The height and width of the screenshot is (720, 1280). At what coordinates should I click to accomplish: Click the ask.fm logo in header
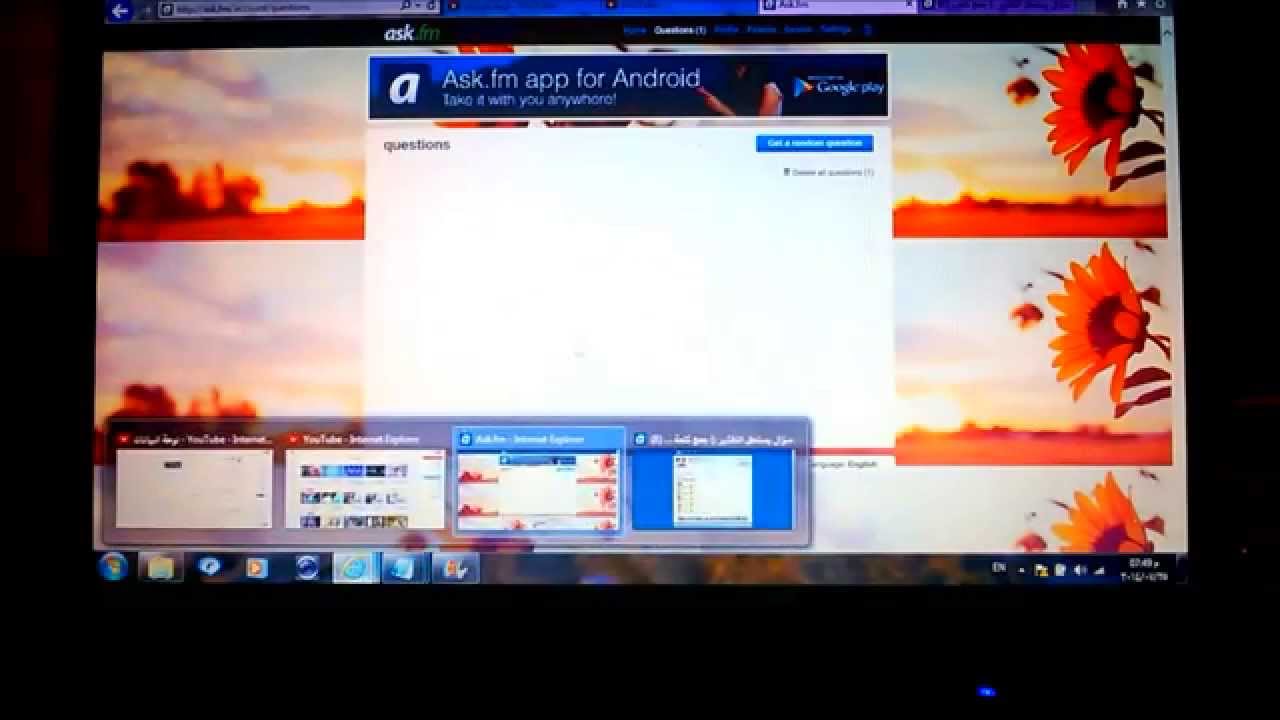[412, 32]
